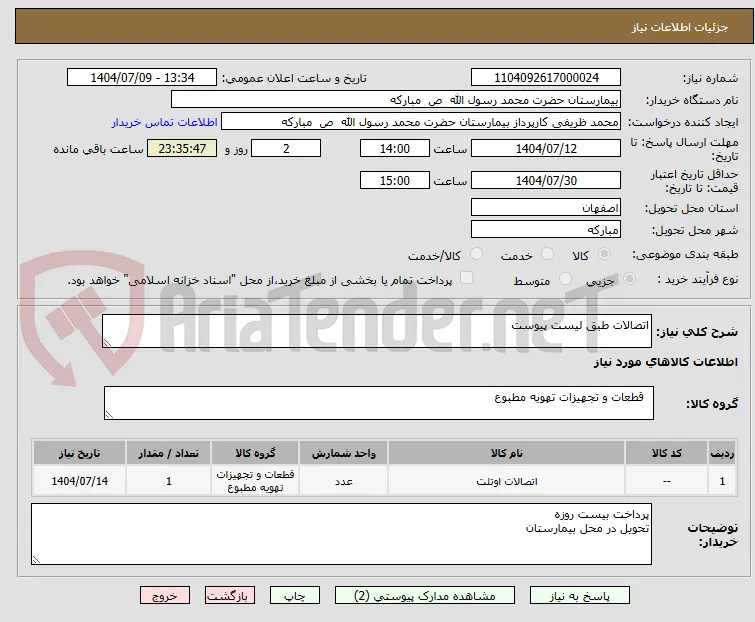Click the کد کالا column header

[666, 453]
